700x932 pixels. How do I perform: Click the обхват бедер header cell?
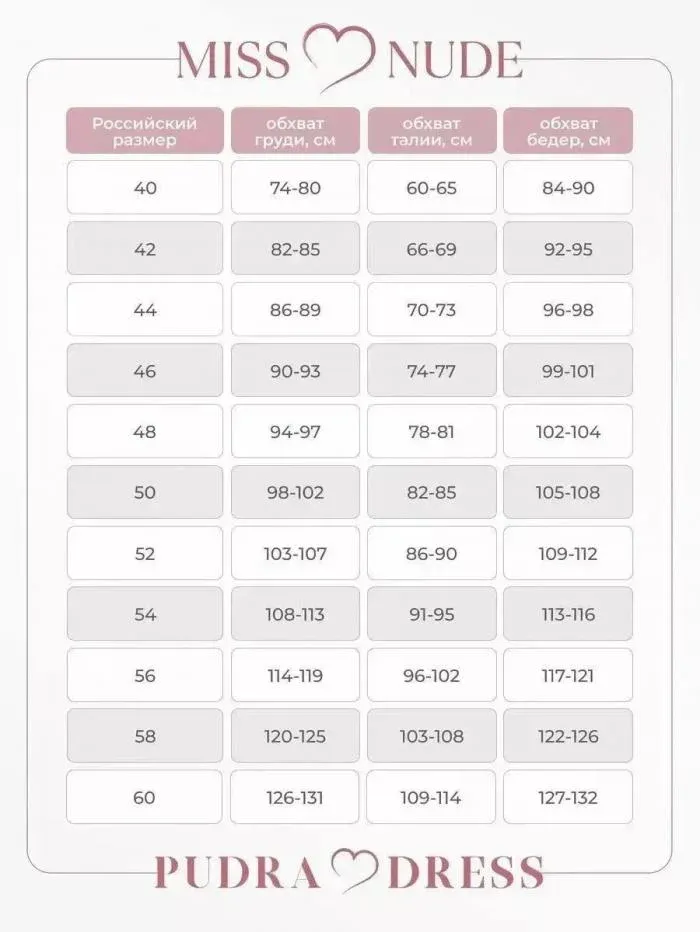pos(568,131)
